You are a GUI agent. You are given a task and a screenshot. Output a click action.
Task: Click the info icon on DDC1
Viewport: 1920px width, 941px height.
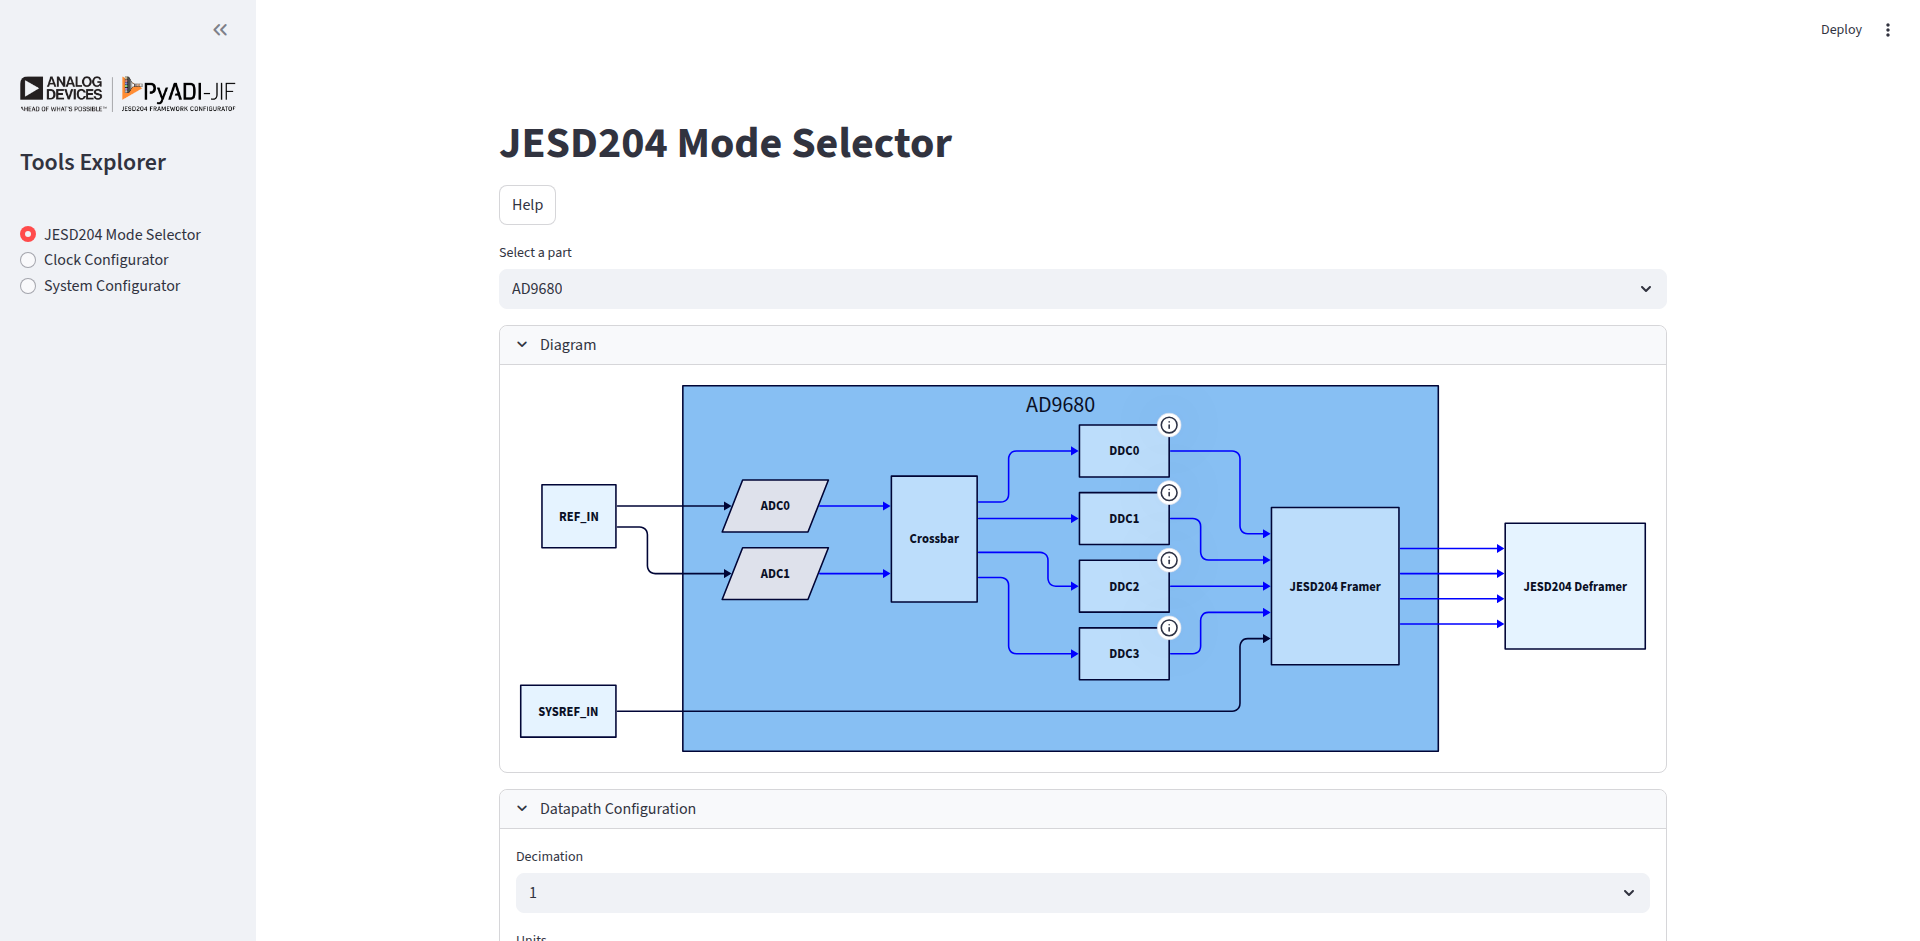pyautogui.click(x=1169, y=492)
